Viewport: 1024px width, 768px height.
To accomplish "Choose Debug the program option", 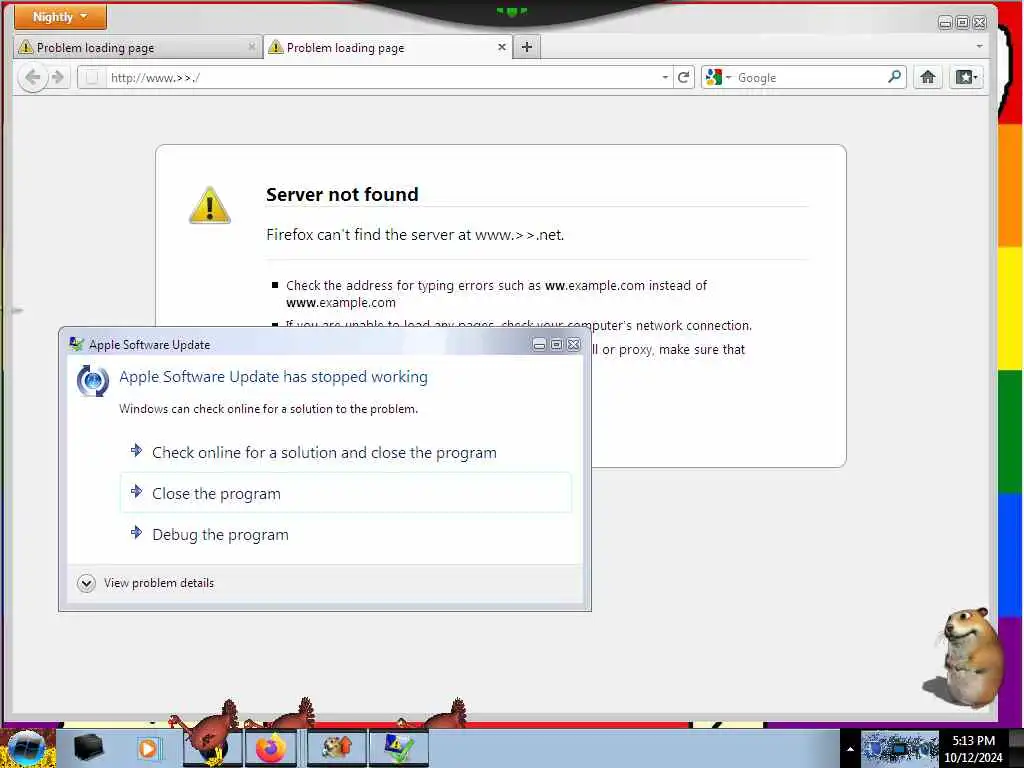I will [x=345, y=534].
